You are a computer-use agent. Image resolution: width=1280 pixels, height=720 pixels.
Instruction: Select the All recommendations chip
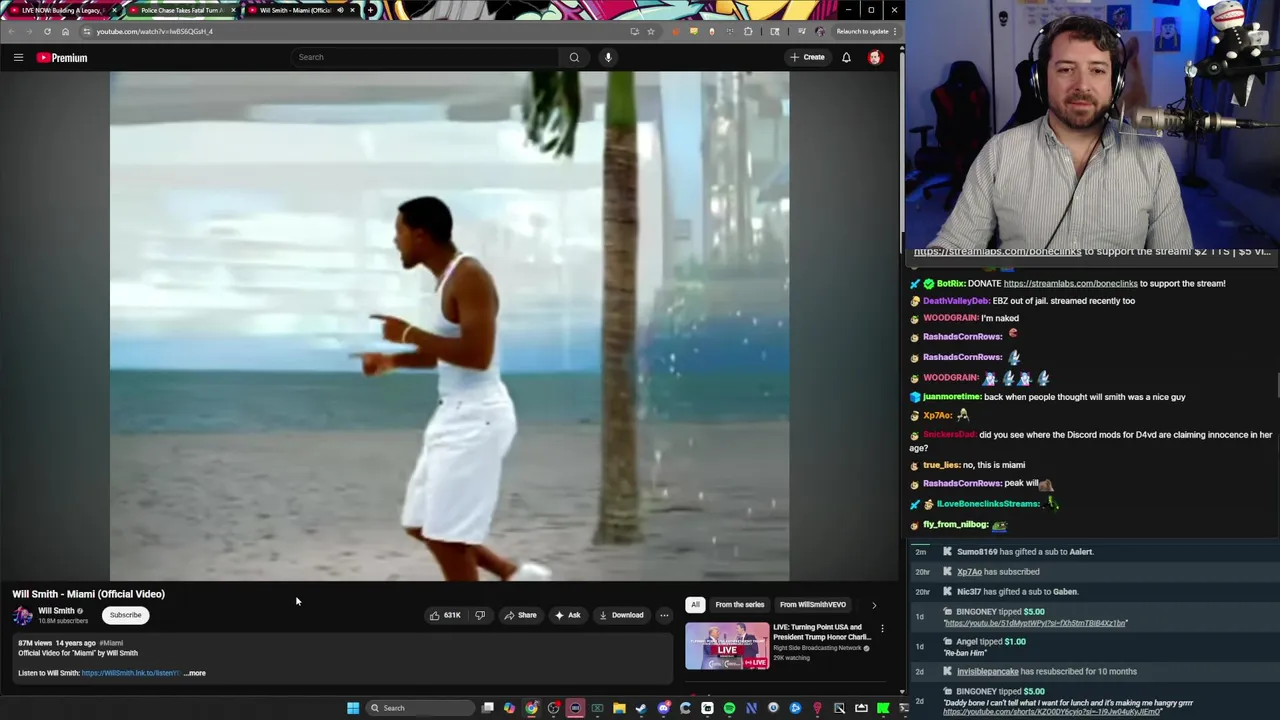pyautogui.click(x=695, y=604)
